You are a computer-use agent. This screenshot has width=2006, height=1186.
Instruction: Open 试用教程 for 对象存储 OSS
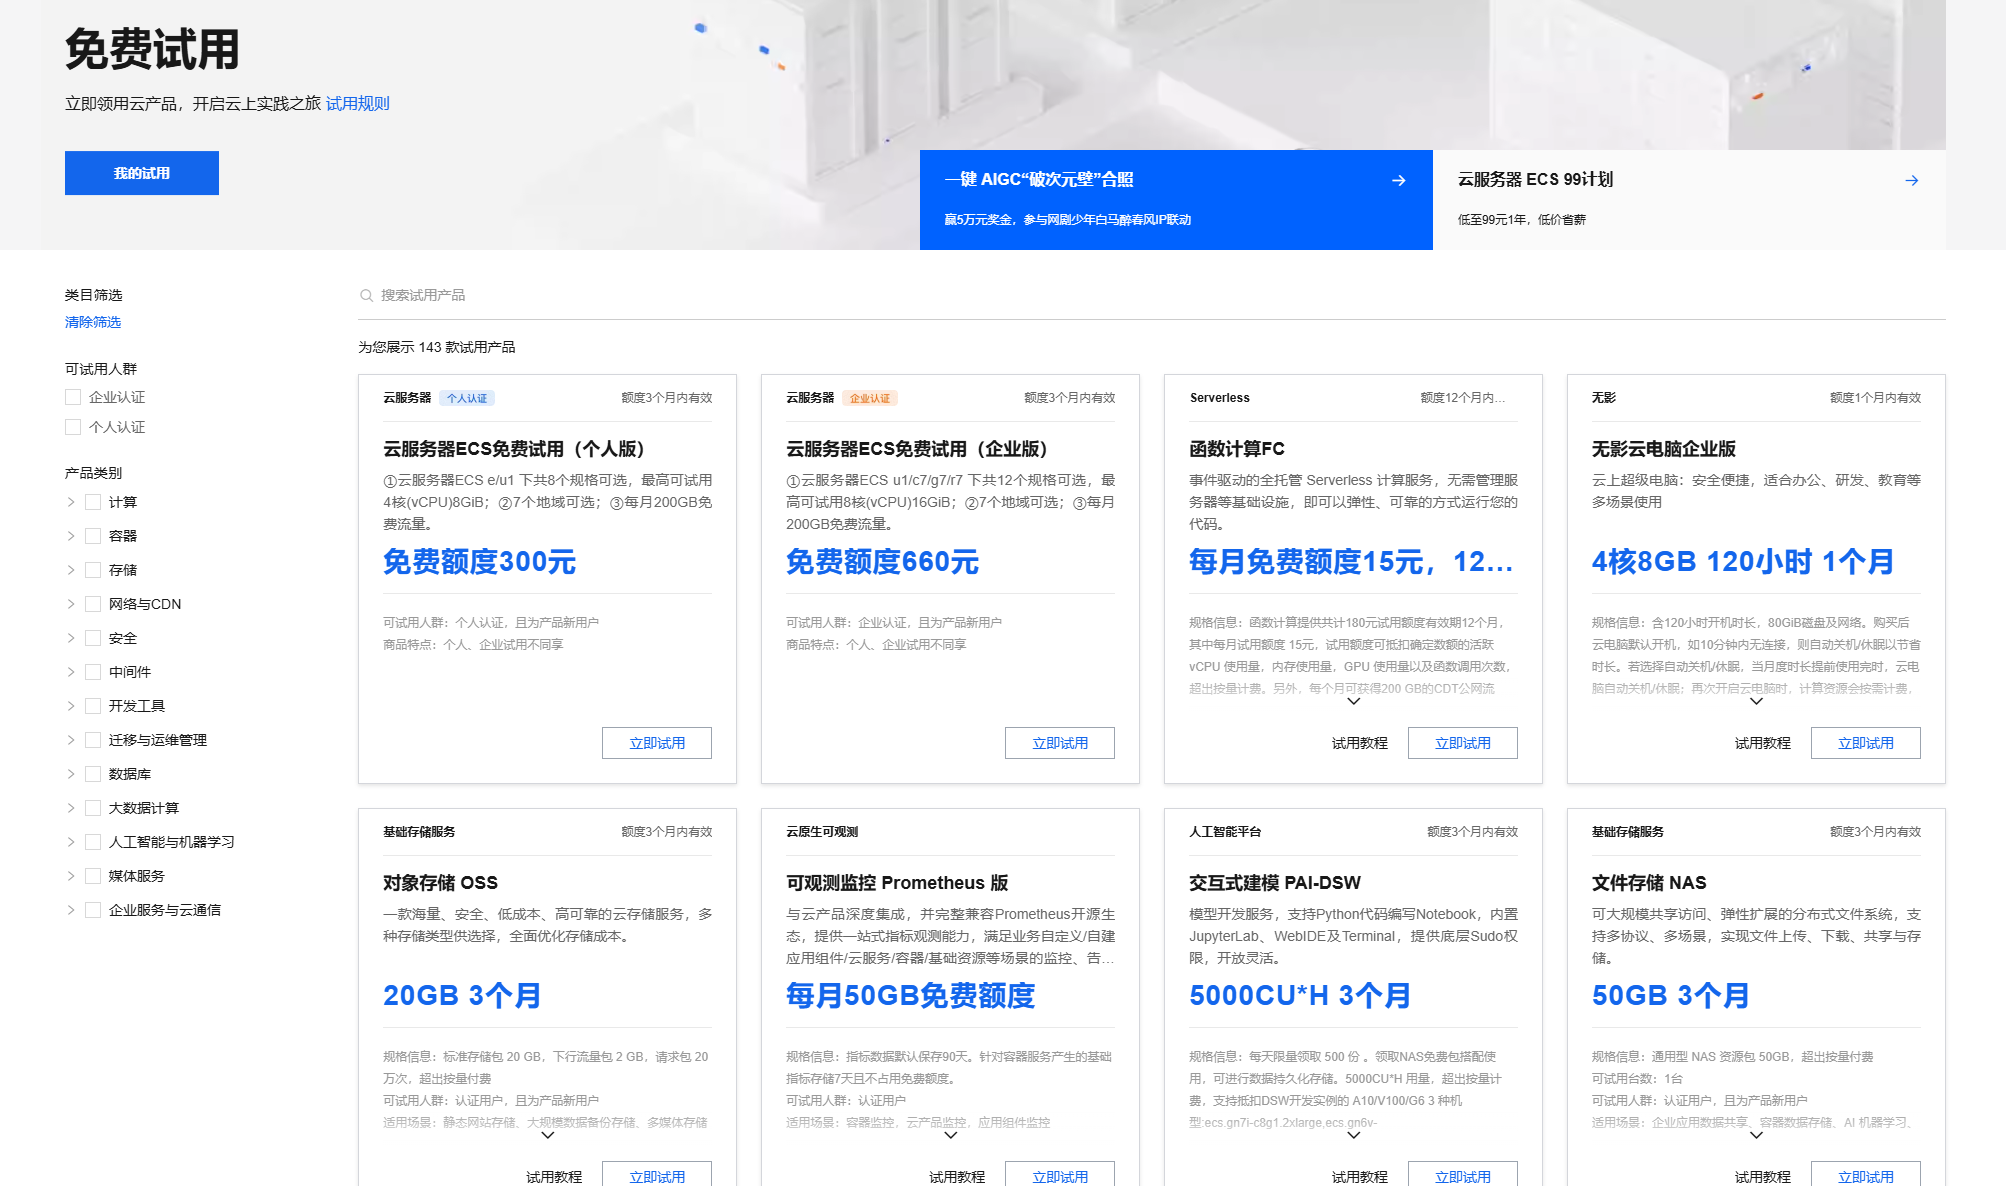(554, 1177)
